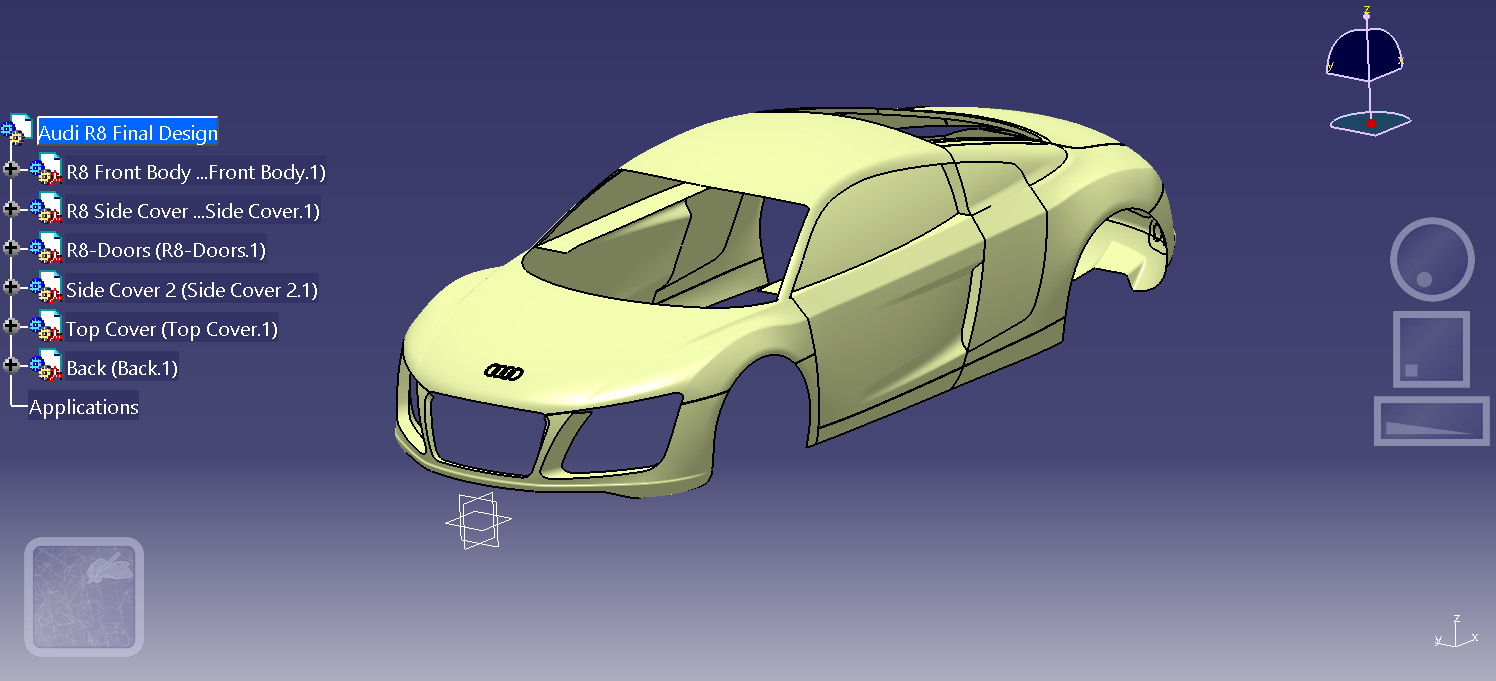
Task: Expand the Back (Back.1) node
Action: point(12,366)
